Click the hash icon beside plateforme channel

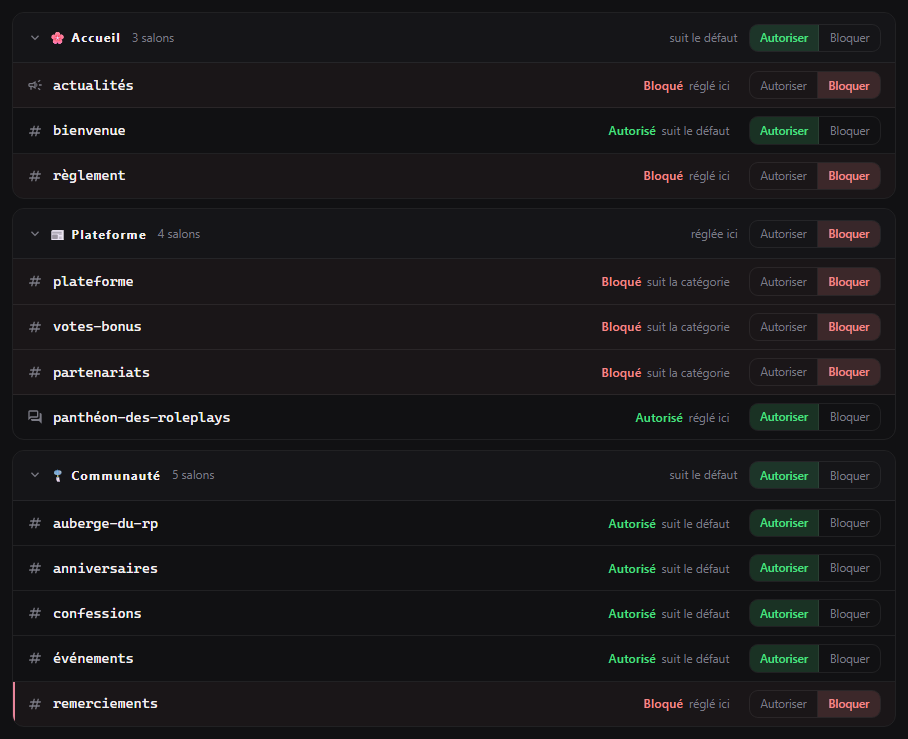point(35,281)
